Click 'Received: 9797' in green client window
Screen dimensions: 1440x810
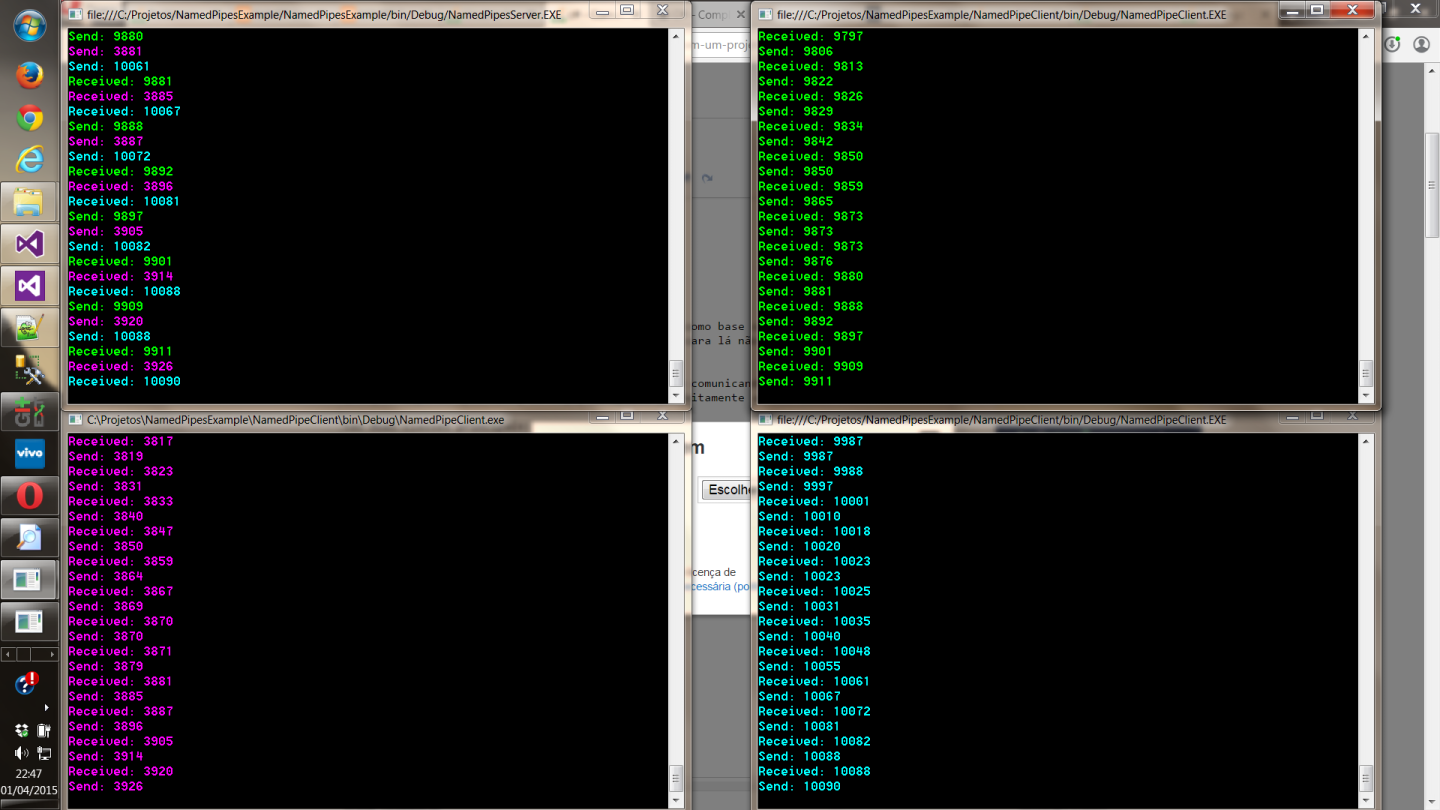pos(810,36)
